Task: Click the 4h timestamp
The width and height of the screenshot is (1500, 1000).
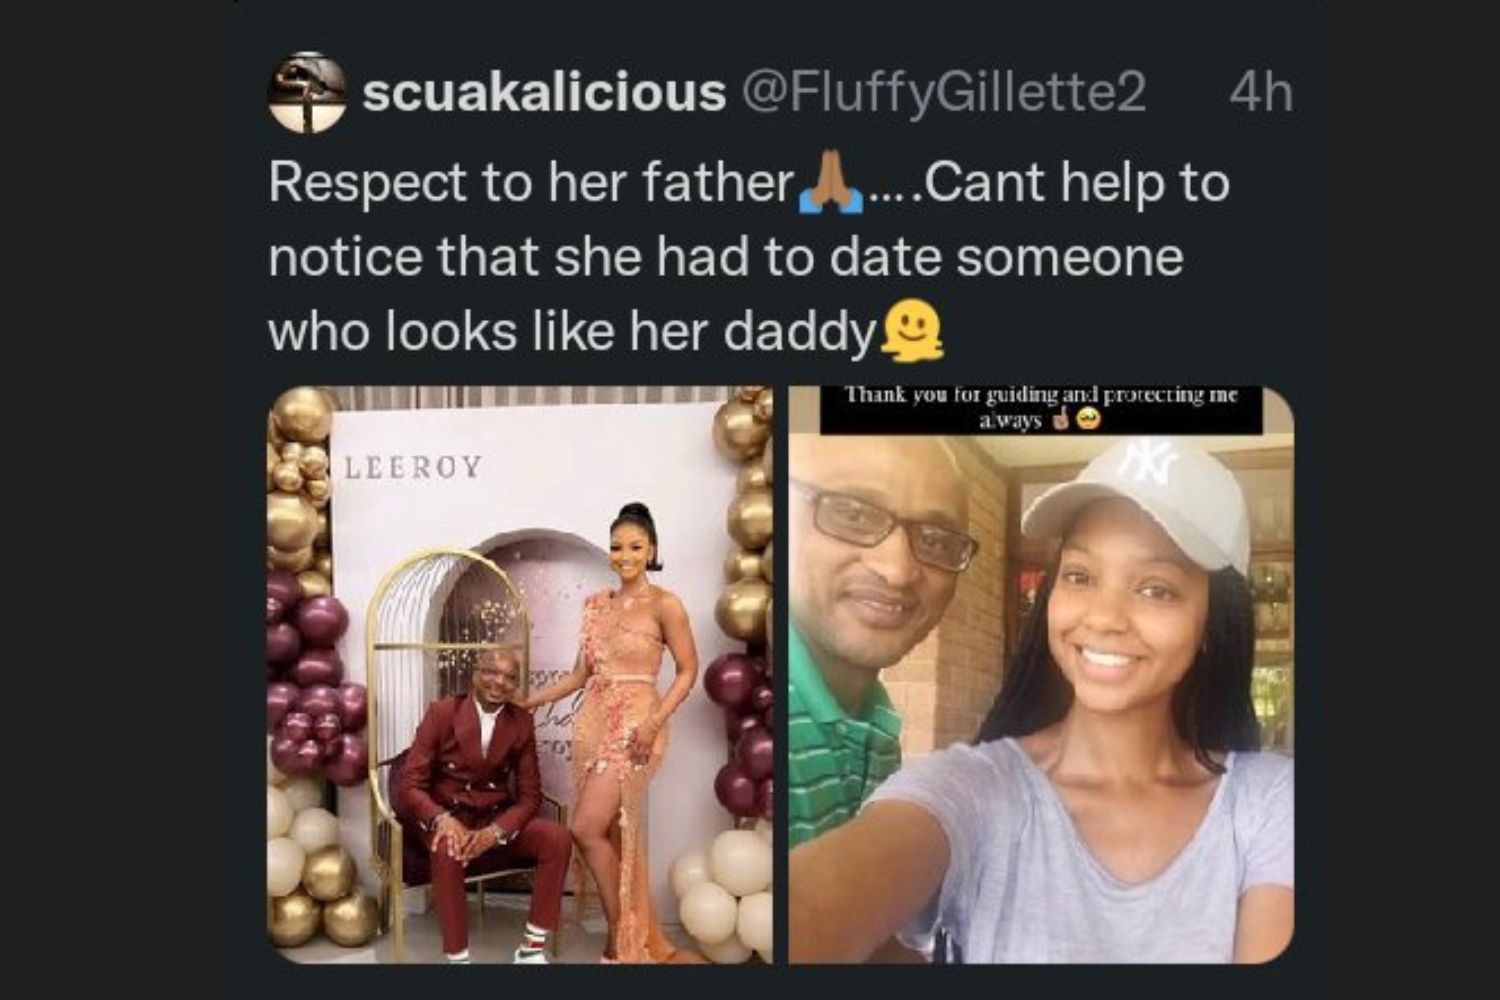Action: tap(1260, 93)
